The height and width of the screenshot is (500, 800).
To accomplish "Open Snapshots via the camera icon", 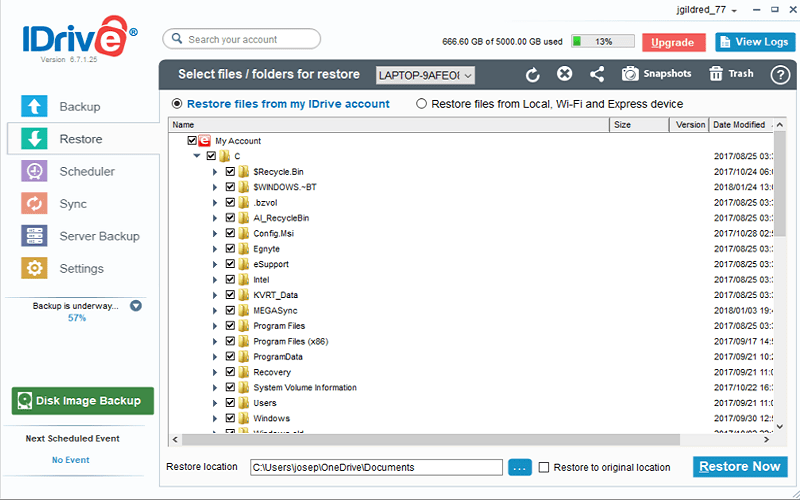I will [x=630, y=74].
